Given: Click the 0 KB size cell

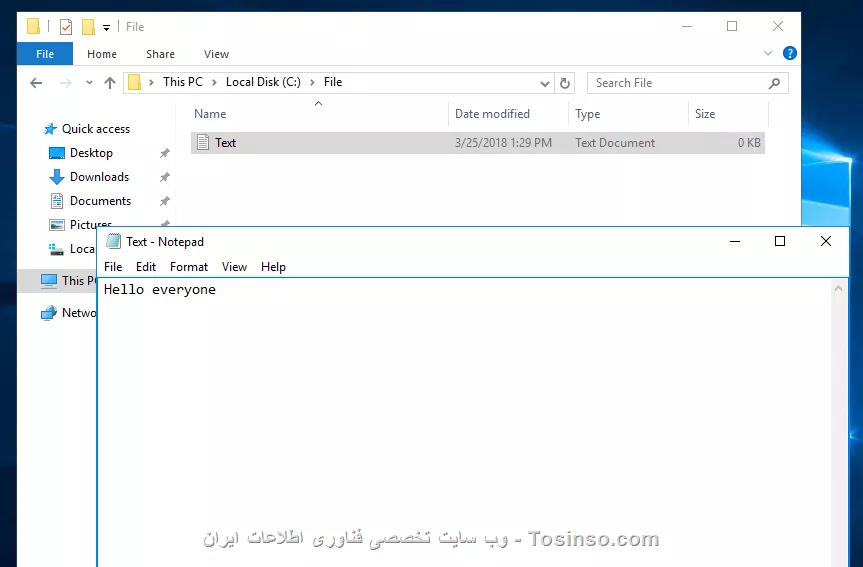Looking at the screenshot, I should pyautogui.click(x=749, y=143).
